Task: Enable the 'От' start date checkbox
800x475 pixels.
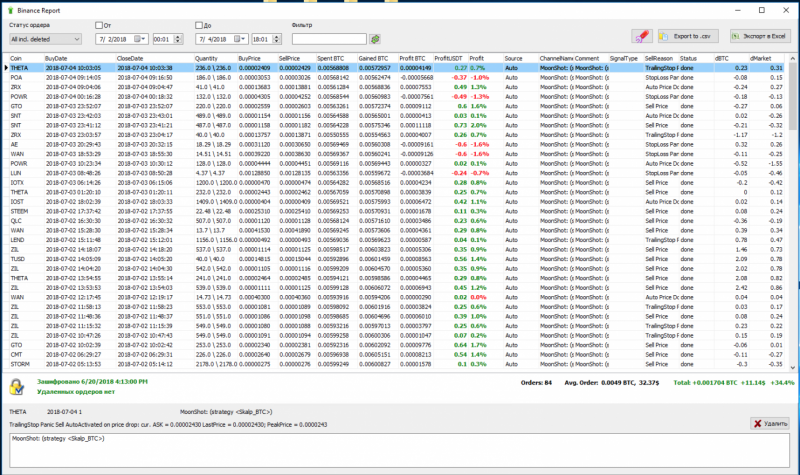Action: coord(98,24)
